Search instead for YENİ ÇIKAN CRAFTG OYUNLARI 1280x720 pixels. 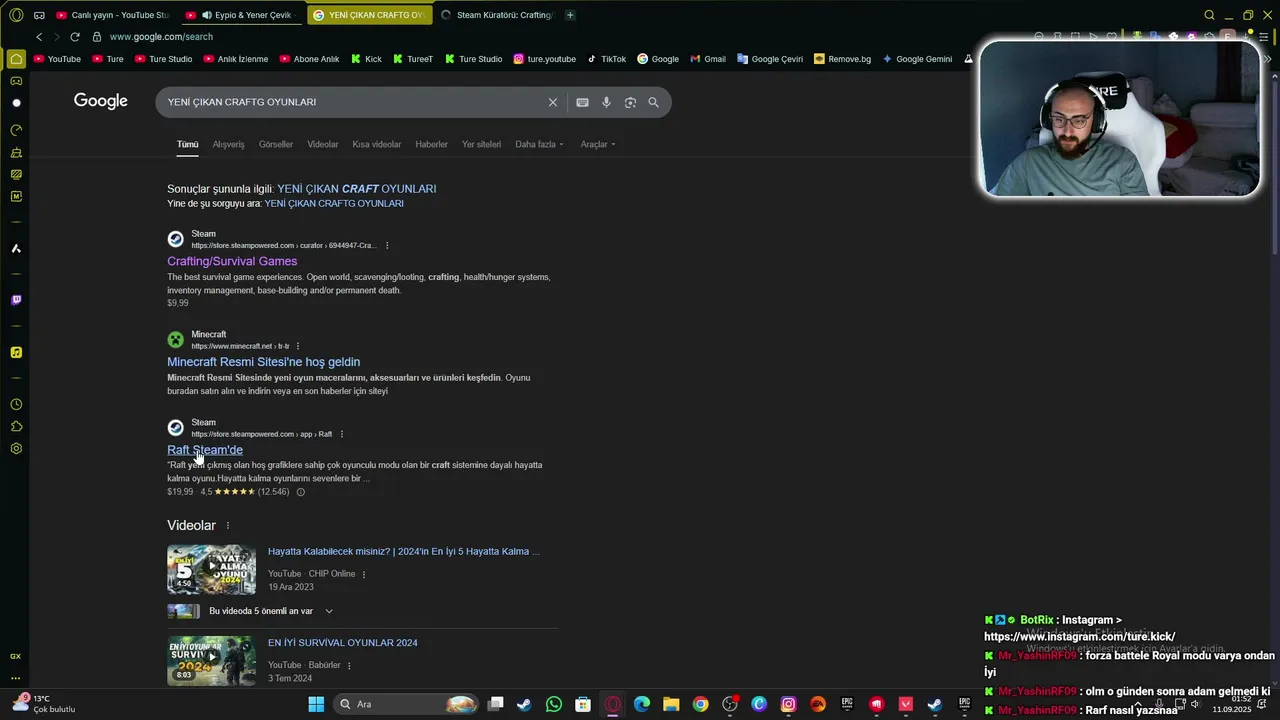[x=334, y=203]
